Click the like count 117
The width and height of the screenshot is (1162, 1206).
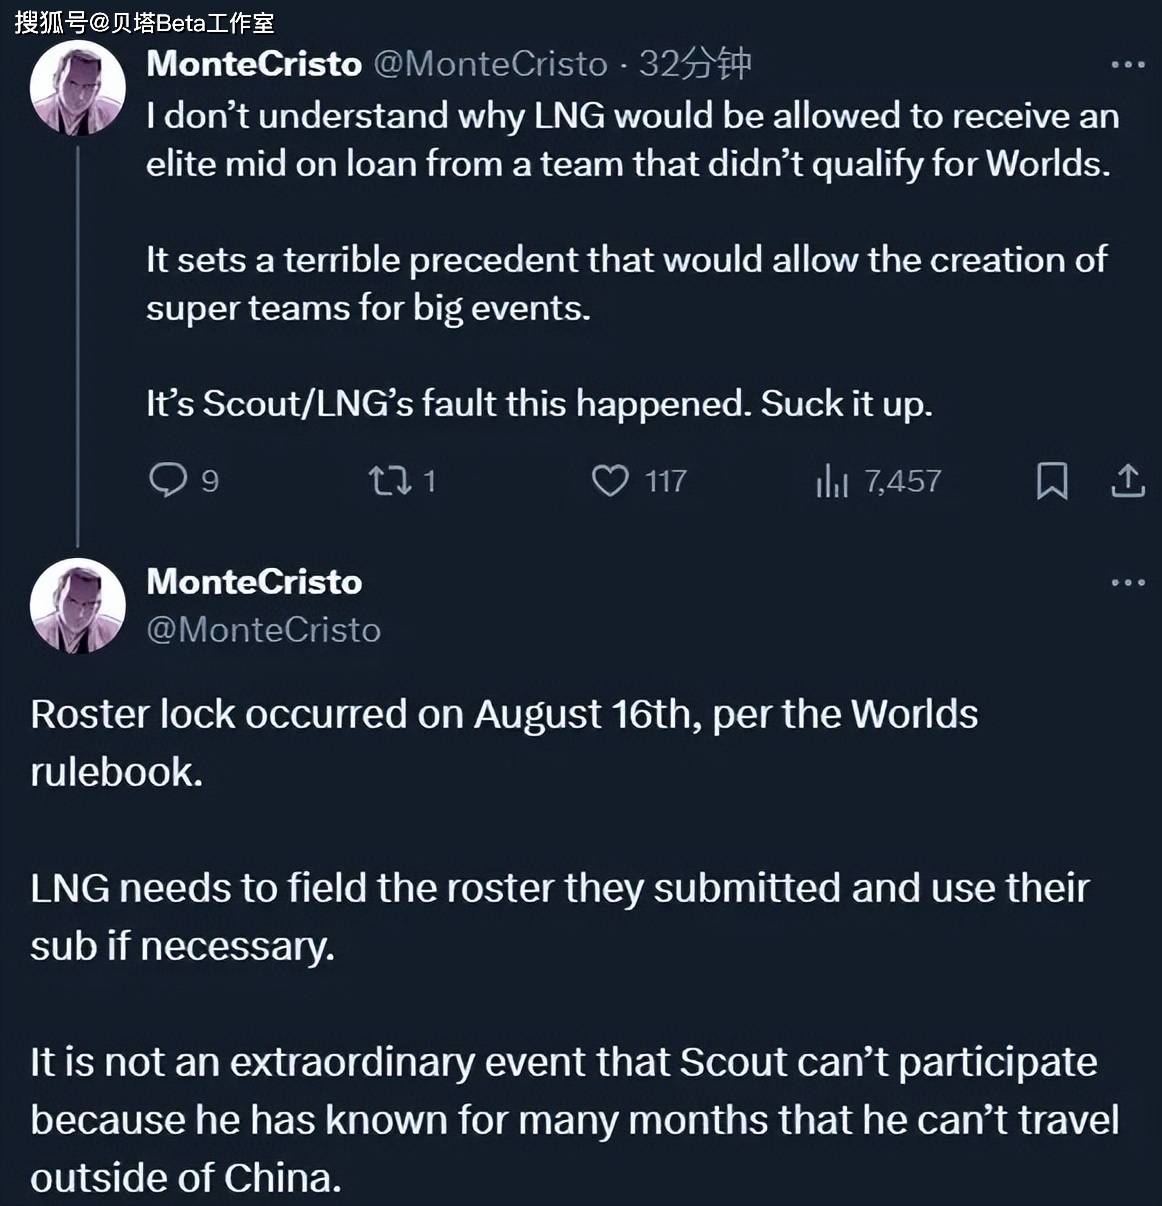(x=665, y=482)
